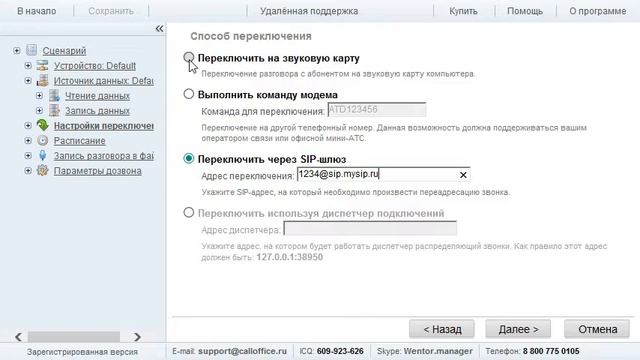
Task: Click the Зарегистрированная версия status text
Action: [x=82, y=351]
